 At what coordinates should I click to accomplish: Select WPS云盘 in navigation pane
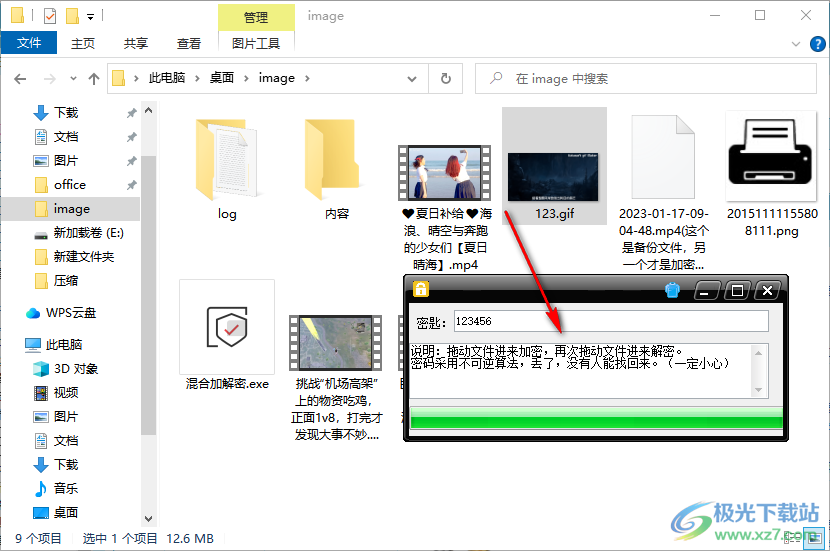(x=71, y=313)
